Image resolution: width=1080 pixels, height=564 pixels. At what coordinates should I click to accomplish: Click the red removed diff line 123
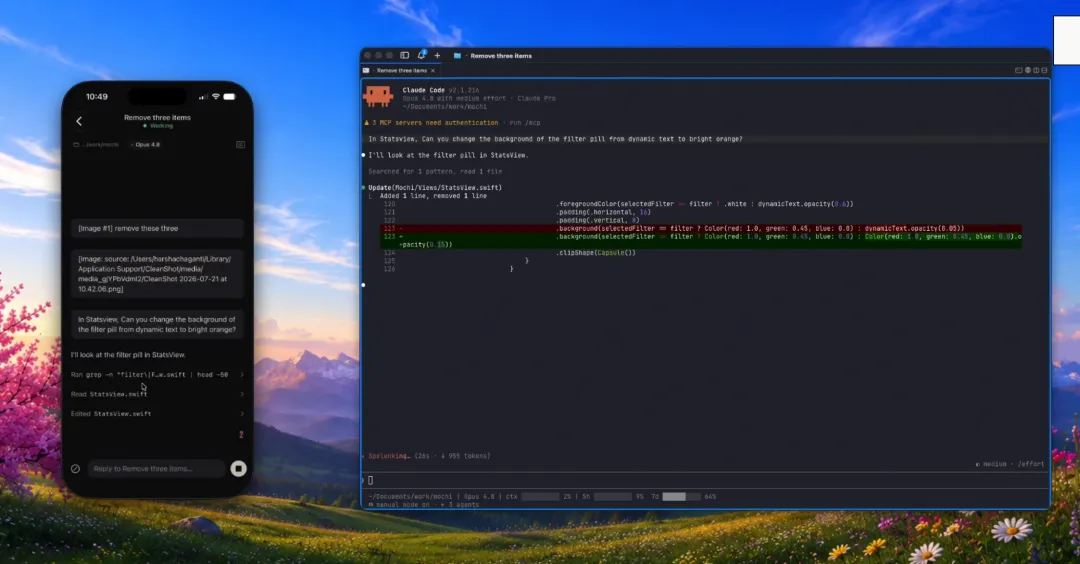pos(700,228)
